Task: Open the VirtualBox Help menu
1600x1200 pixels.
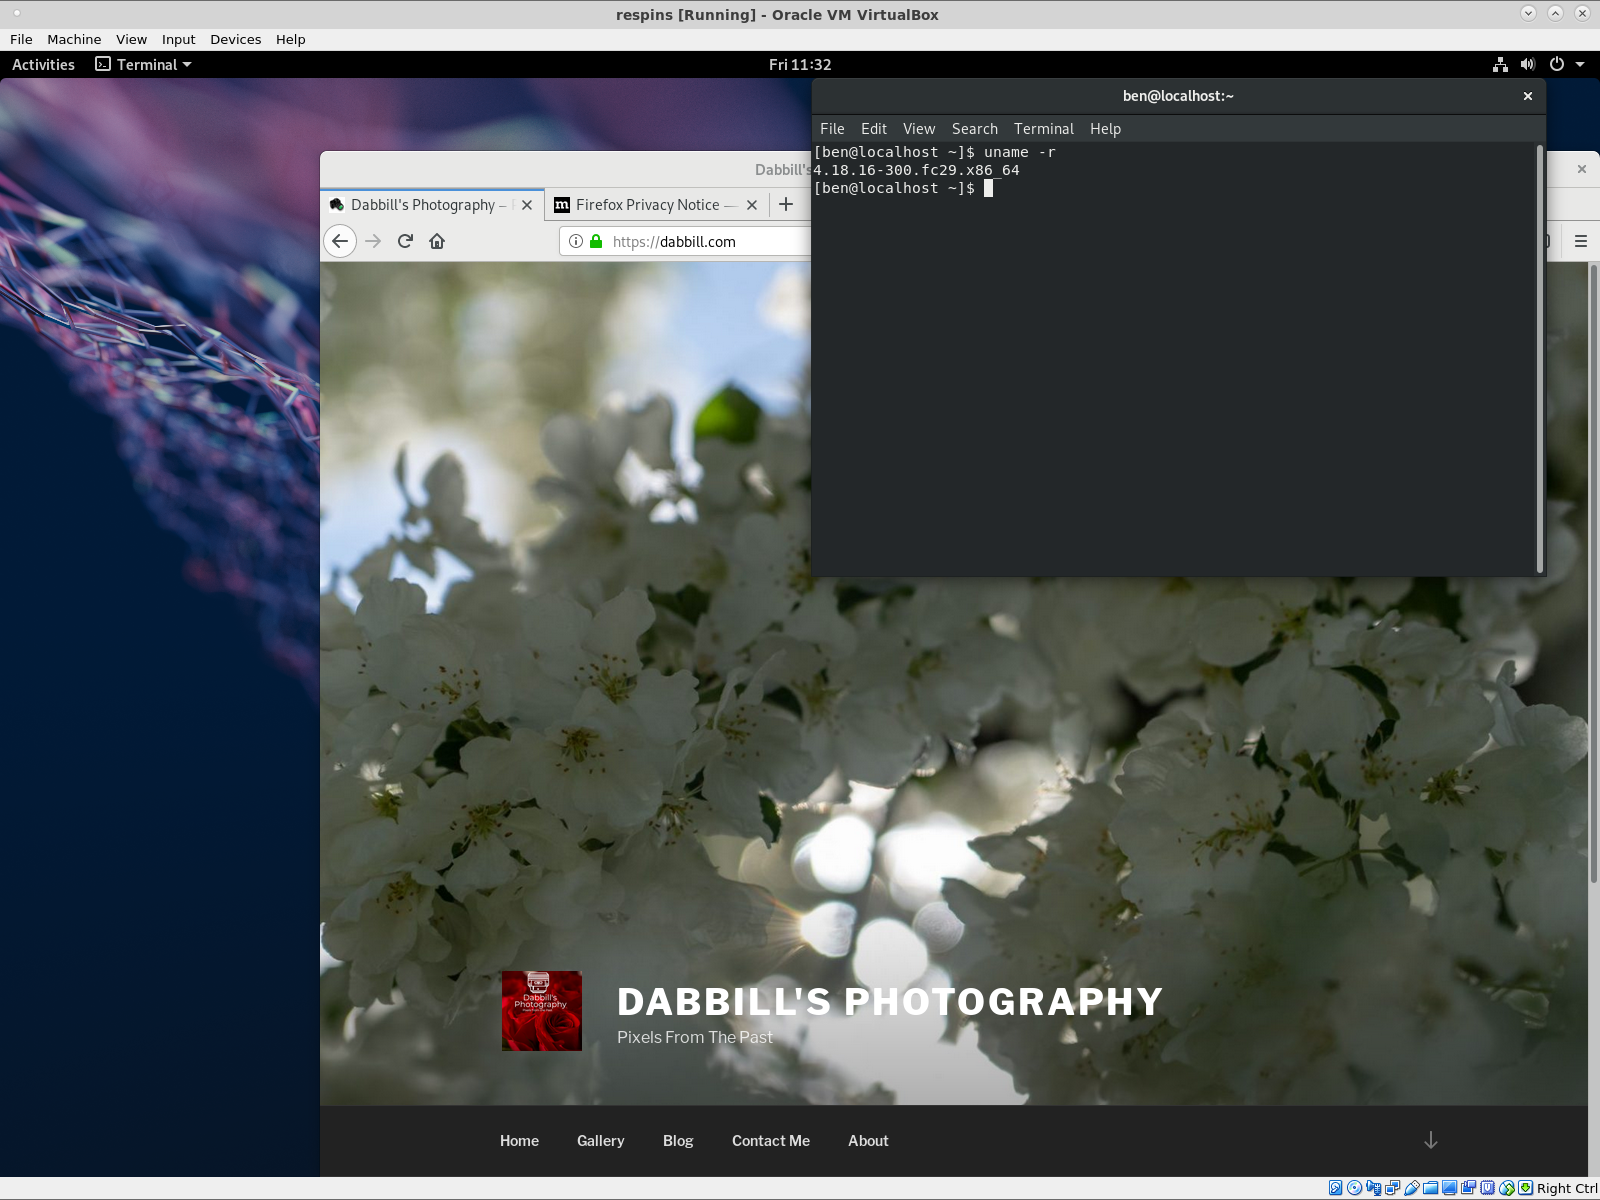Action: [x=290, y=39]
